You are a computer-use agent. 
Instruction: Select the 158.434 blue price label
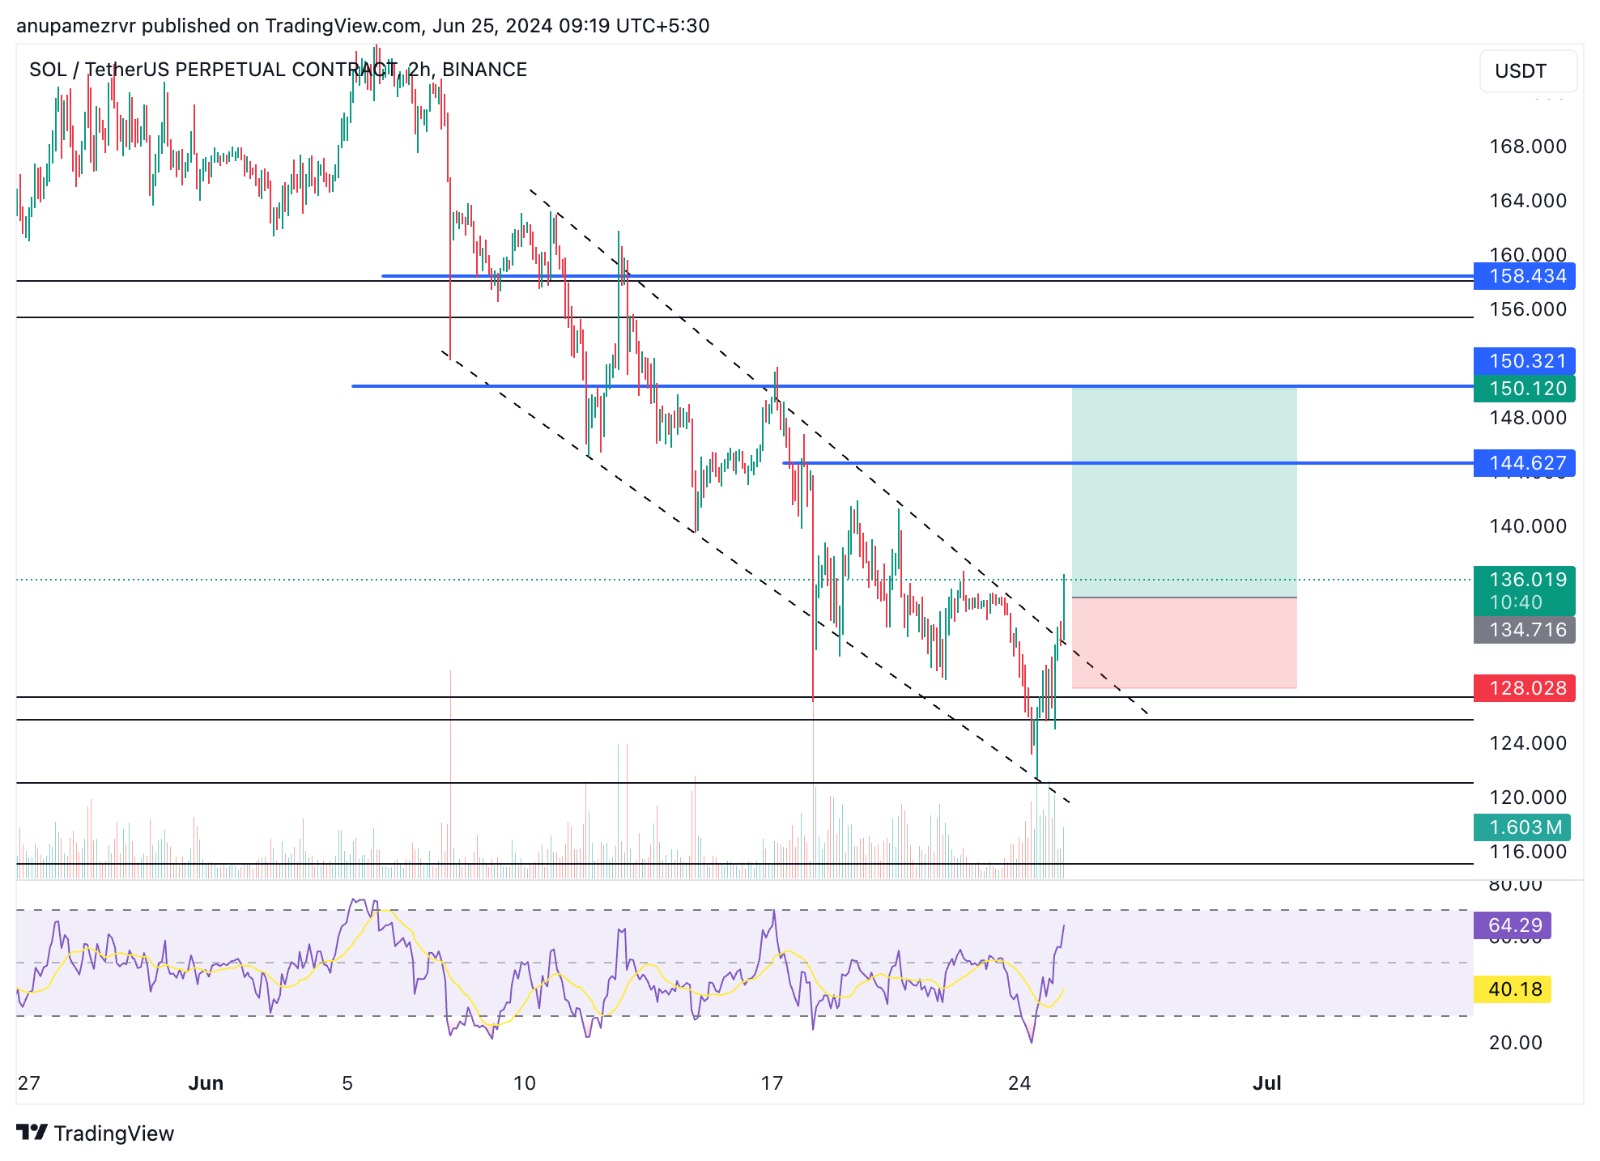pos(1524,276)
